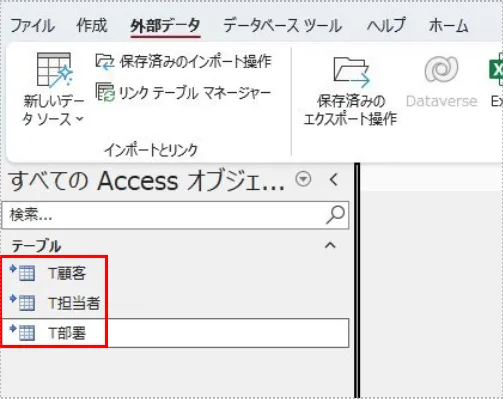Go to the ホーム ribbon tab
The height and width of the screenshot is (399, 503).
[x=448, y=26]
